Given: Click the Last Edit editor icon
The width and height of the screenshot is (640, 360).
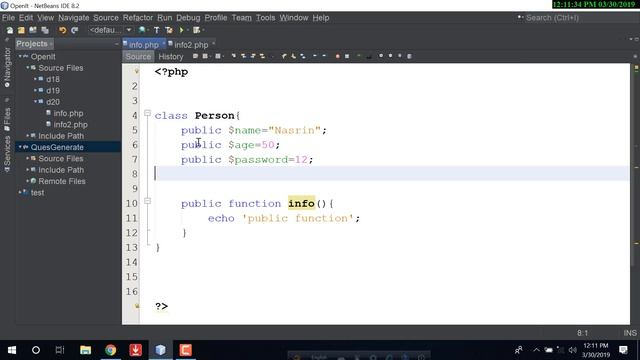Looking at the screenshot, I should coord(196,56).
